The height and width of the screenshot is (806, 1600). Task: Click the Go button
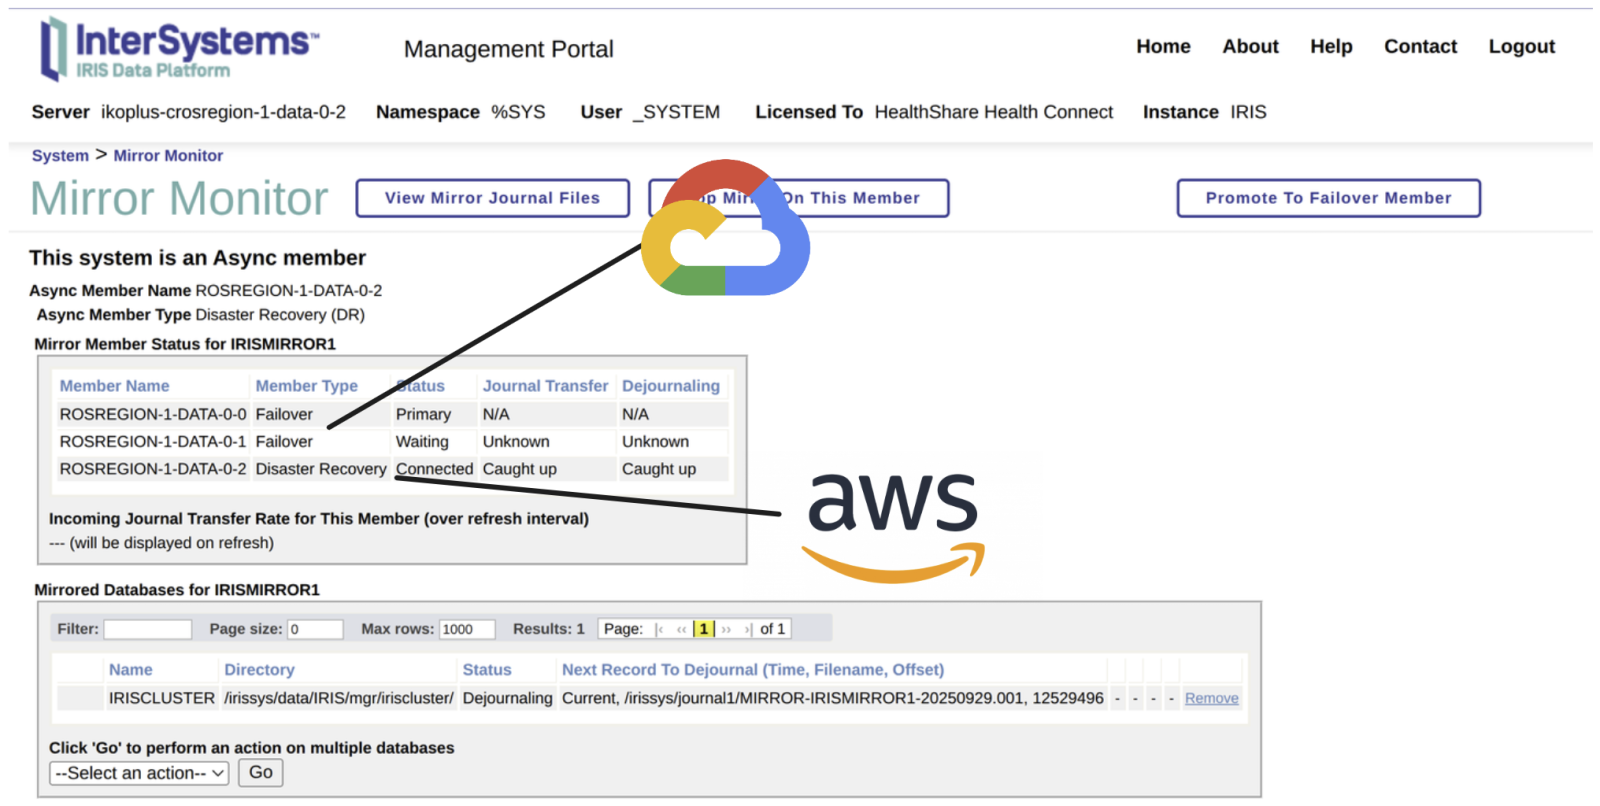[261, 773]
